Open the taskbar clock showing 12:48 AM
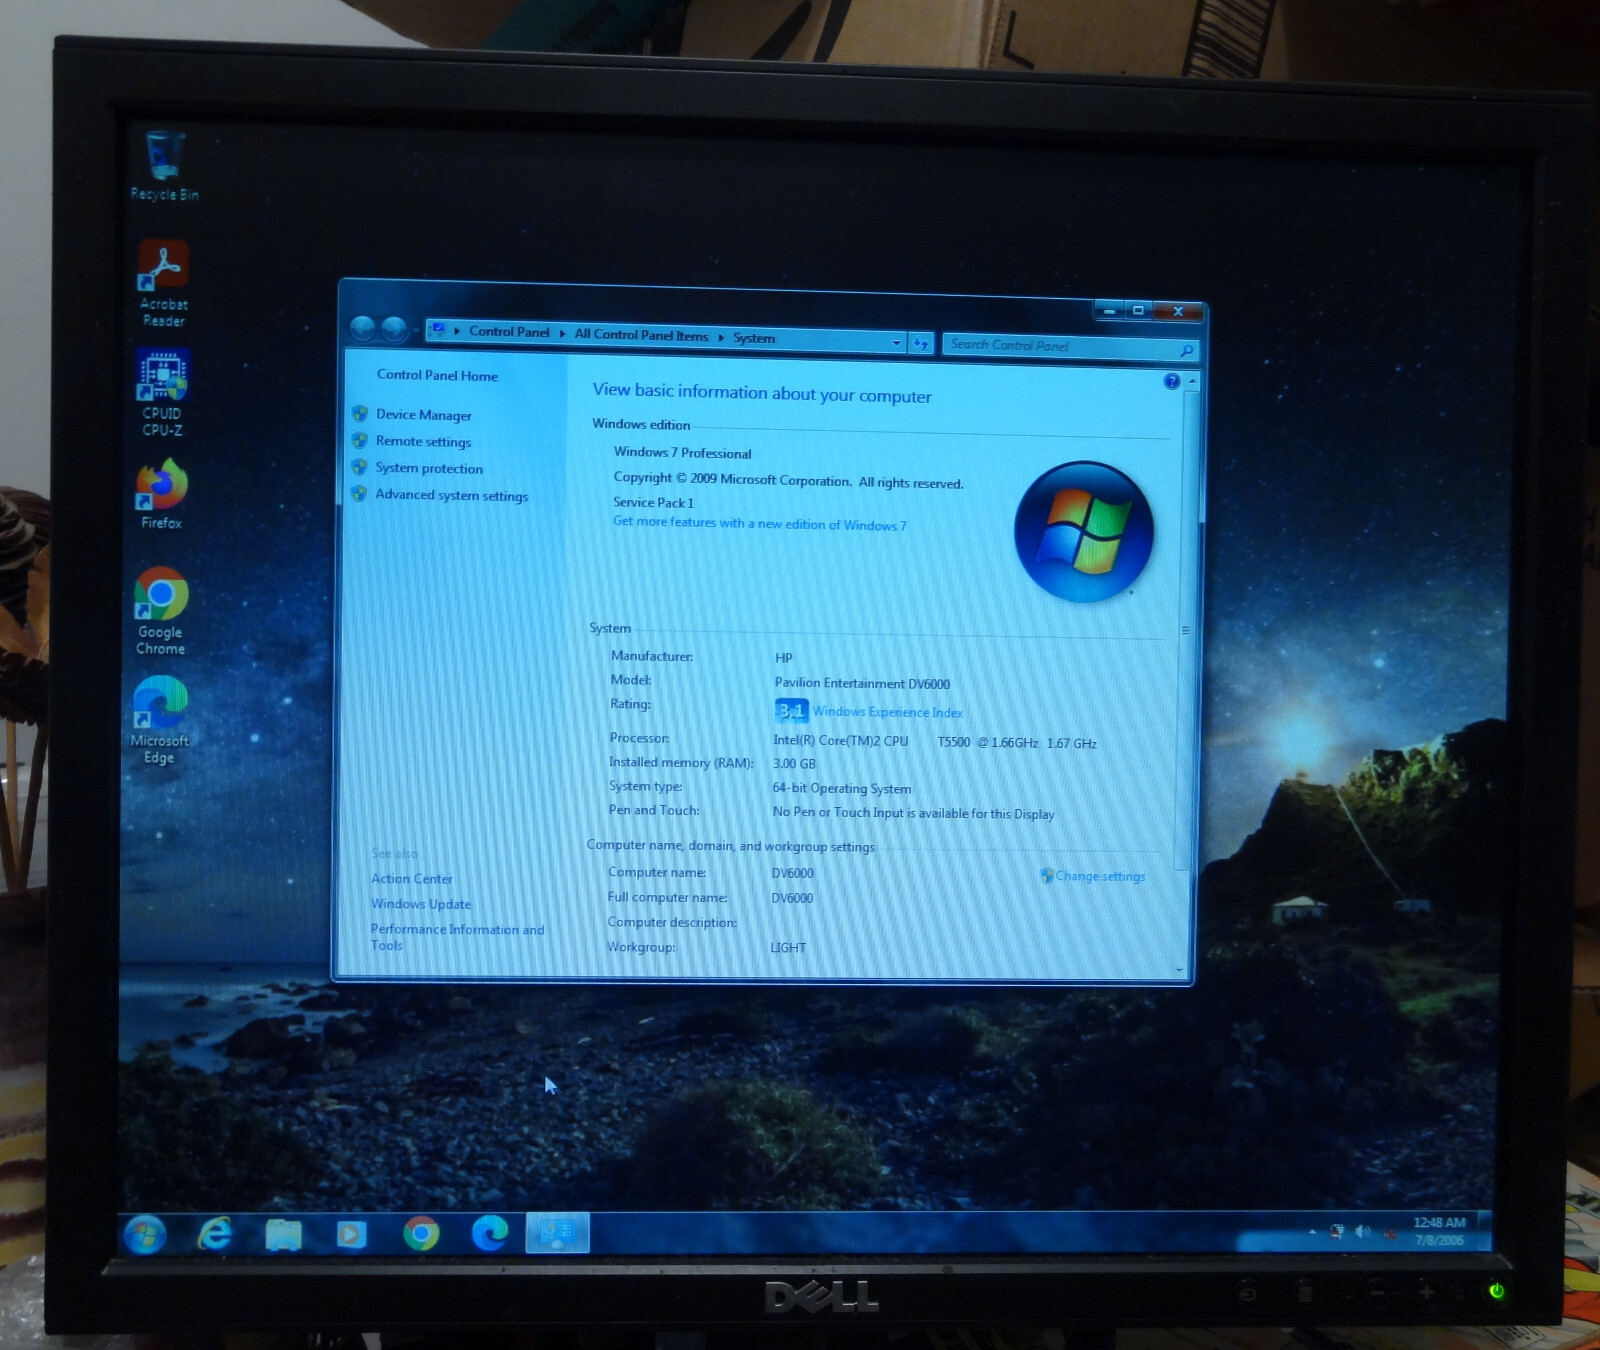 point(1439,1231)
